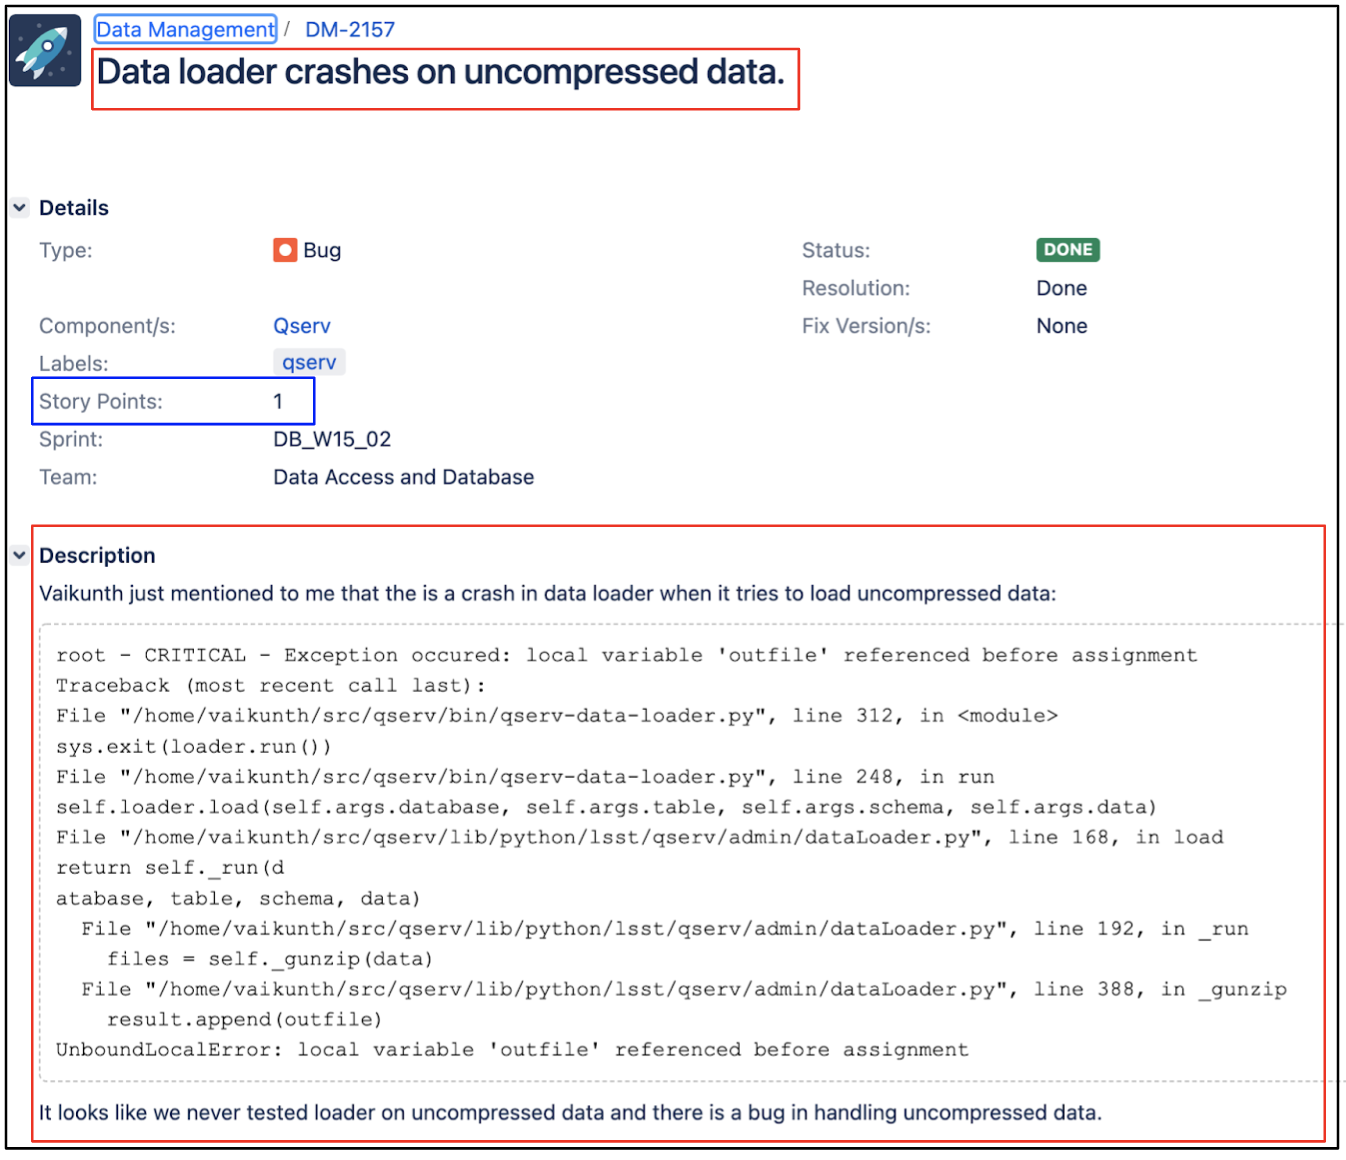Click the 'files = self._gunzip(data)' code line
Image resolution: width=1346 pixels, height=1160 pixels.
pos(270,959)
